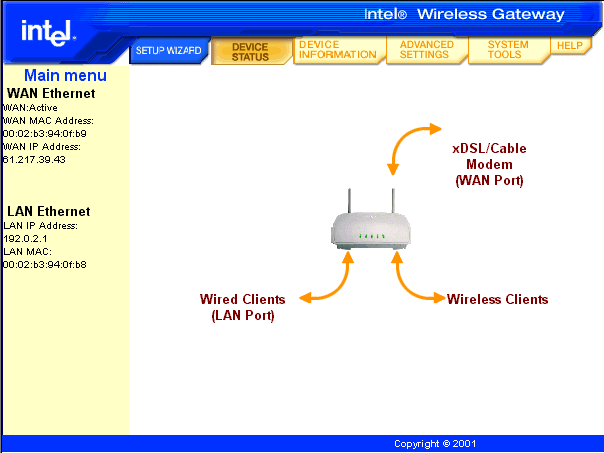Click the LAN MAC label
This screenshot has width=604, height=453.
(27, 252)
